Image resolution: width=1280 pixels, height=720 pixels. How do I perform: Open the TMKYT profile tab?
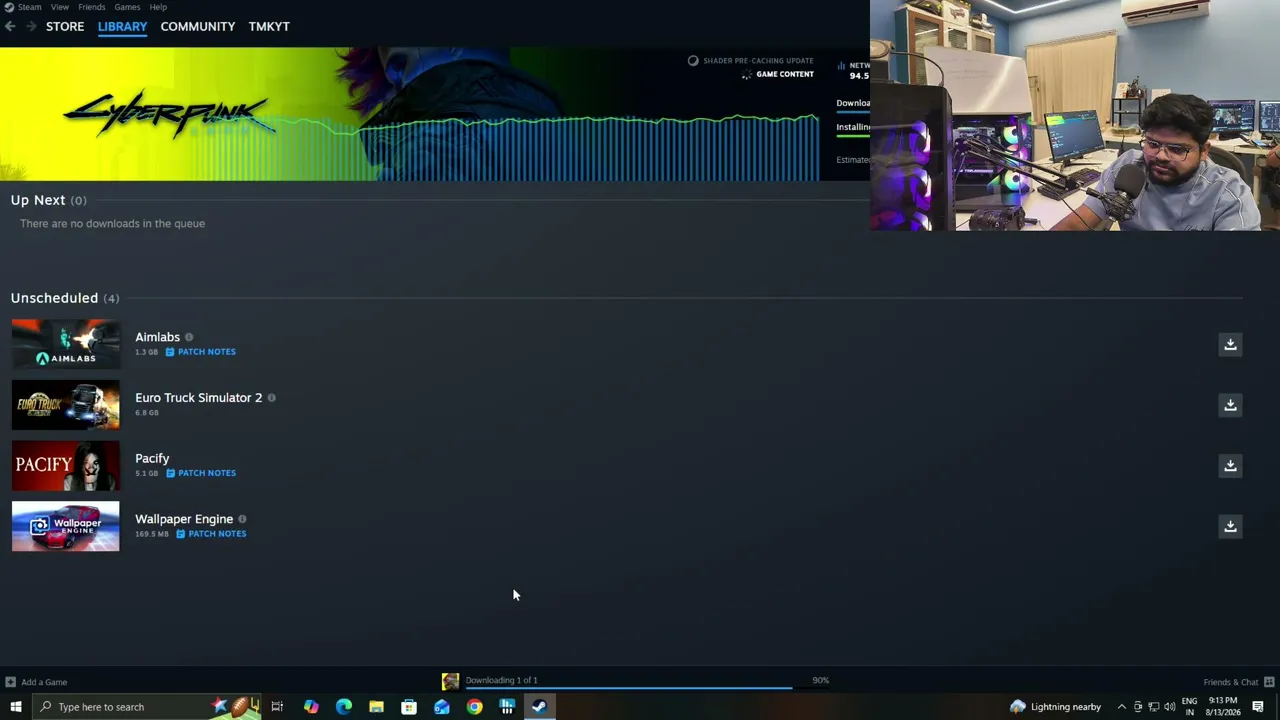click(x=269, y=26)
